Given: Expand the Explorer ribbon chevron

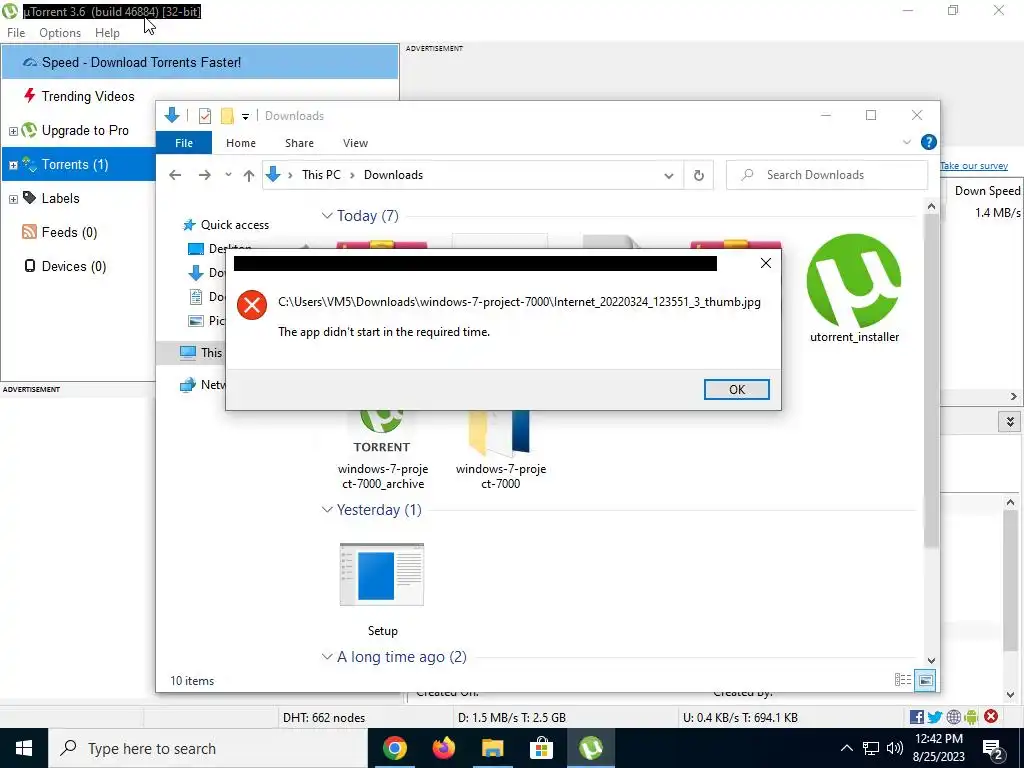Looking at the screenshot, I should pyautogui.click(x=906, y=142).
